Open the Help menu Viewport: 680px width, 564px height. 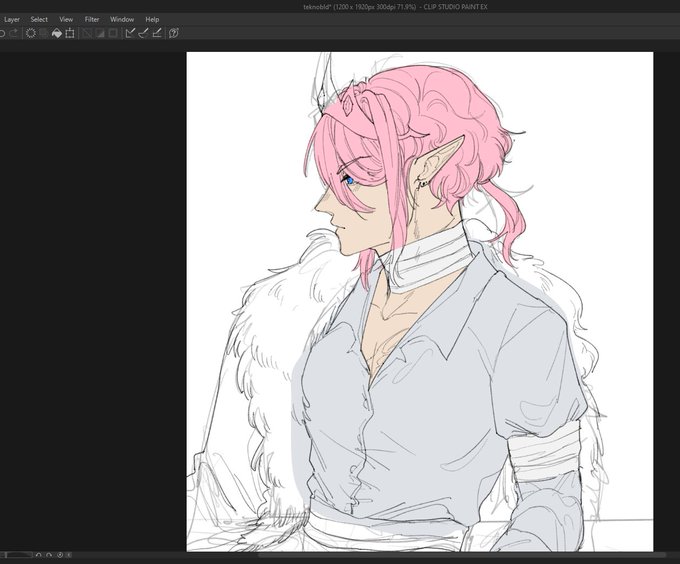point(152,20)
